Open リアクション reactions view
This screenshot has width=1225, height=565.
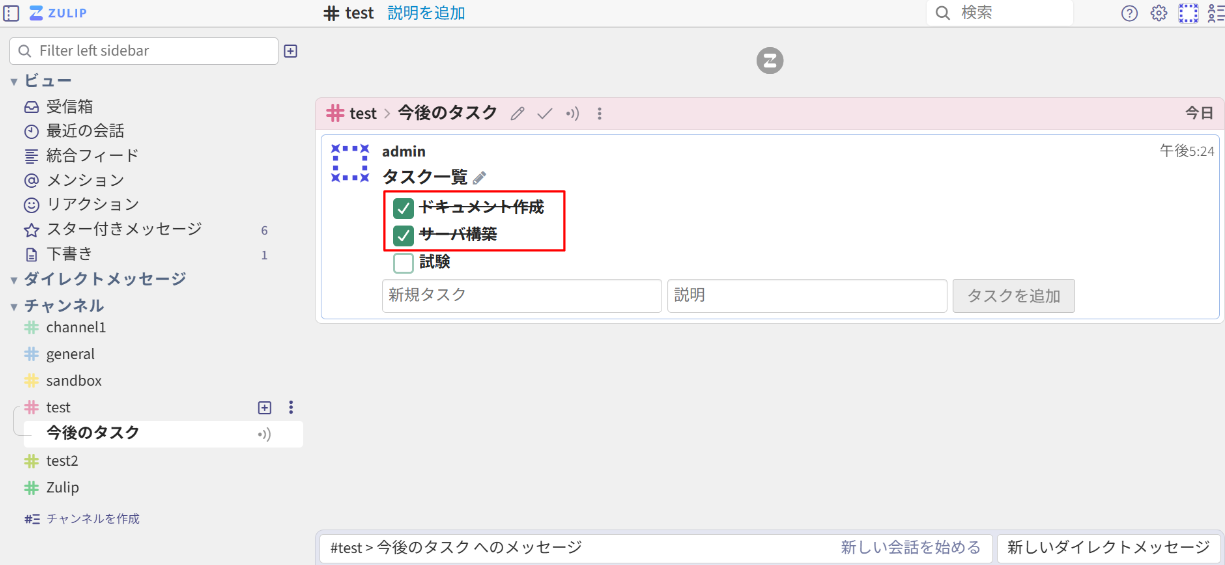pyautogui.click(x=92, y=204)
